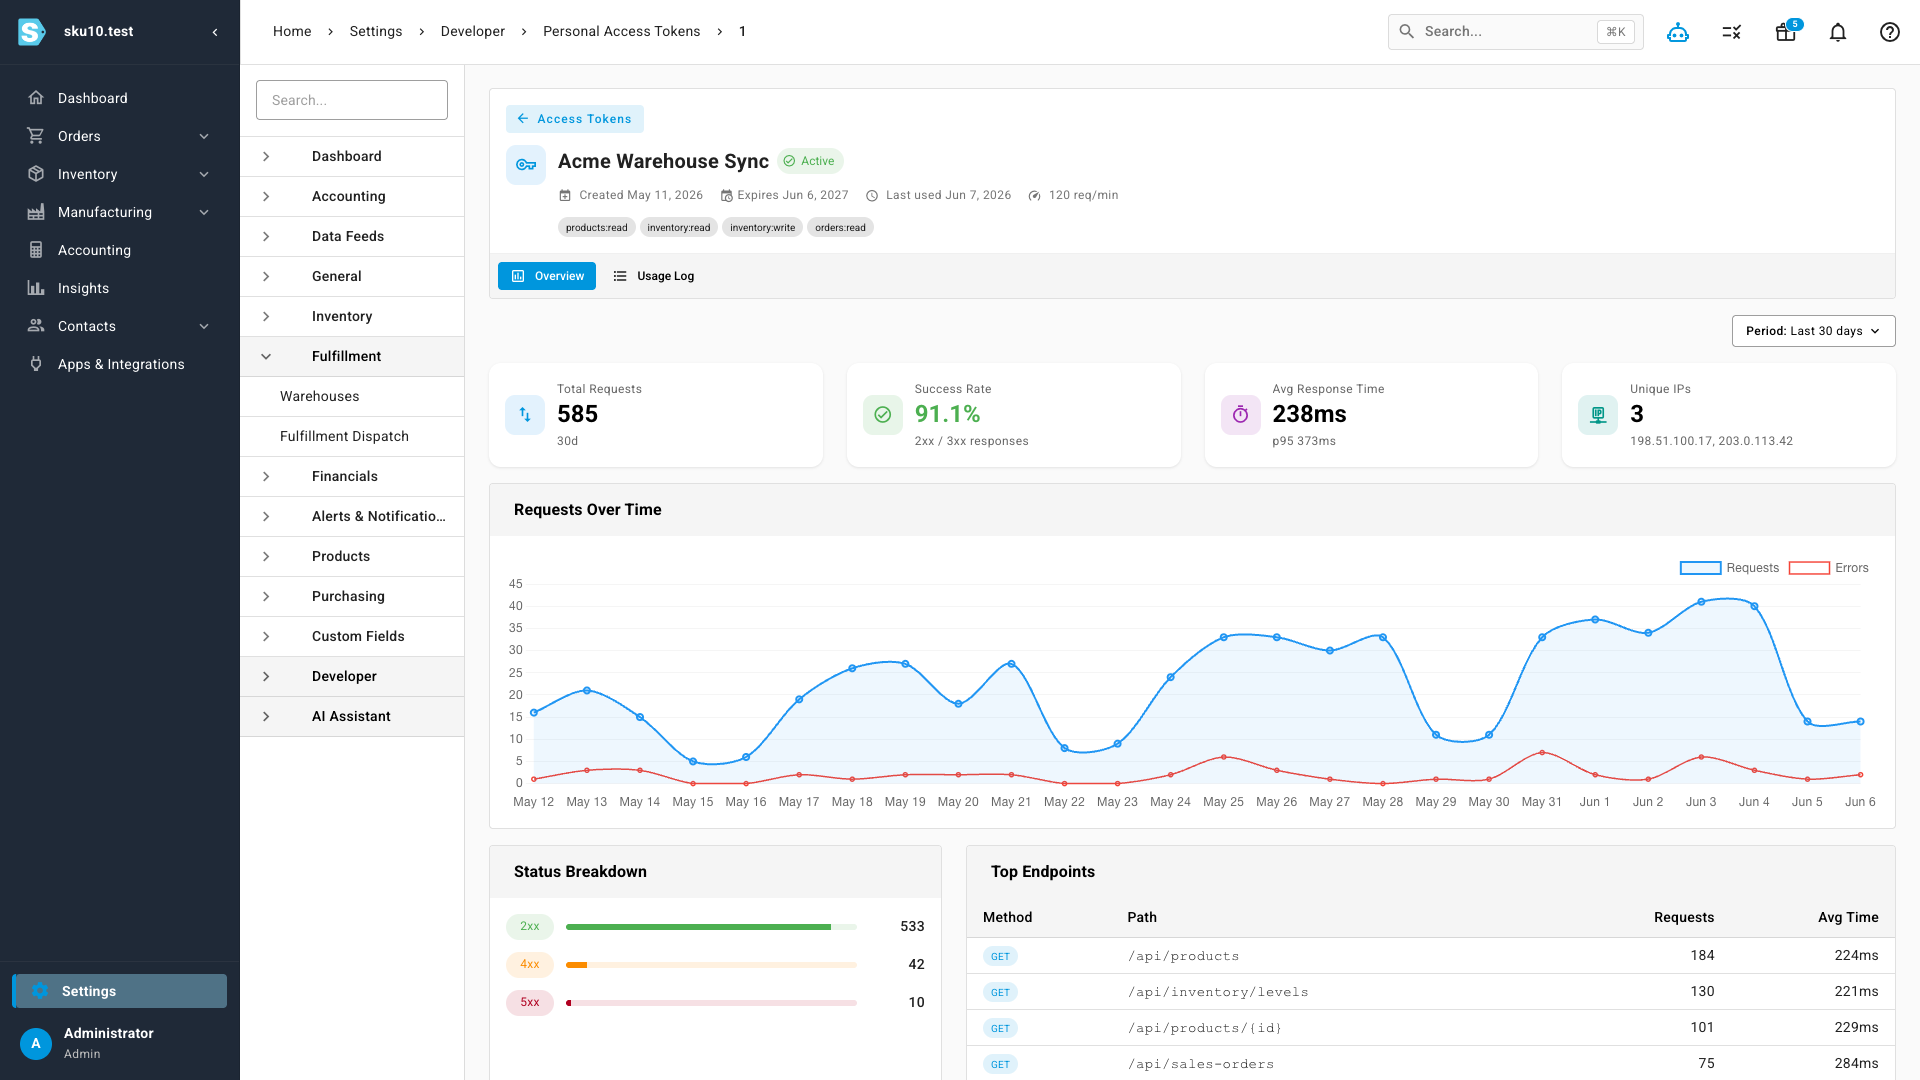
Task: Open the Period: Last 30 days dropdown
Action: click(x=1813, y=331)
